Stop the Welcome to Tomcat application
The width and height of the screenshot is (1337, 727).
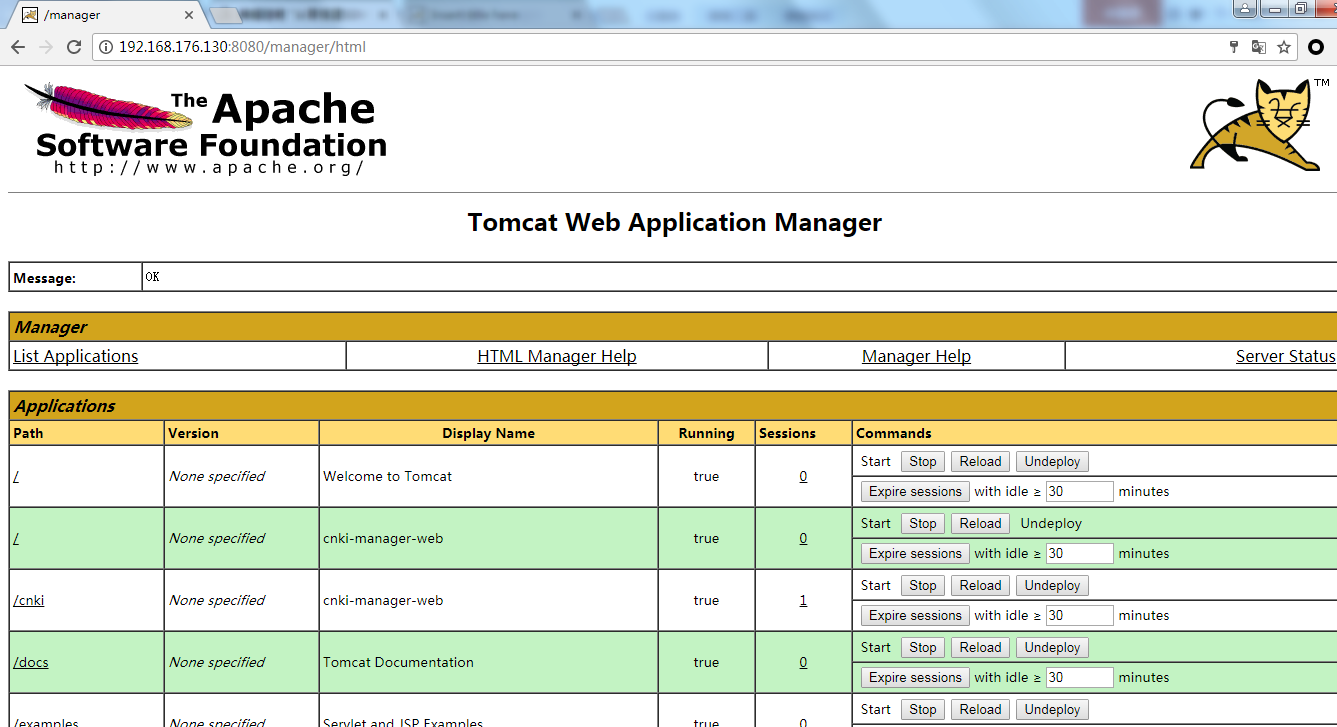tap(923, 462)
